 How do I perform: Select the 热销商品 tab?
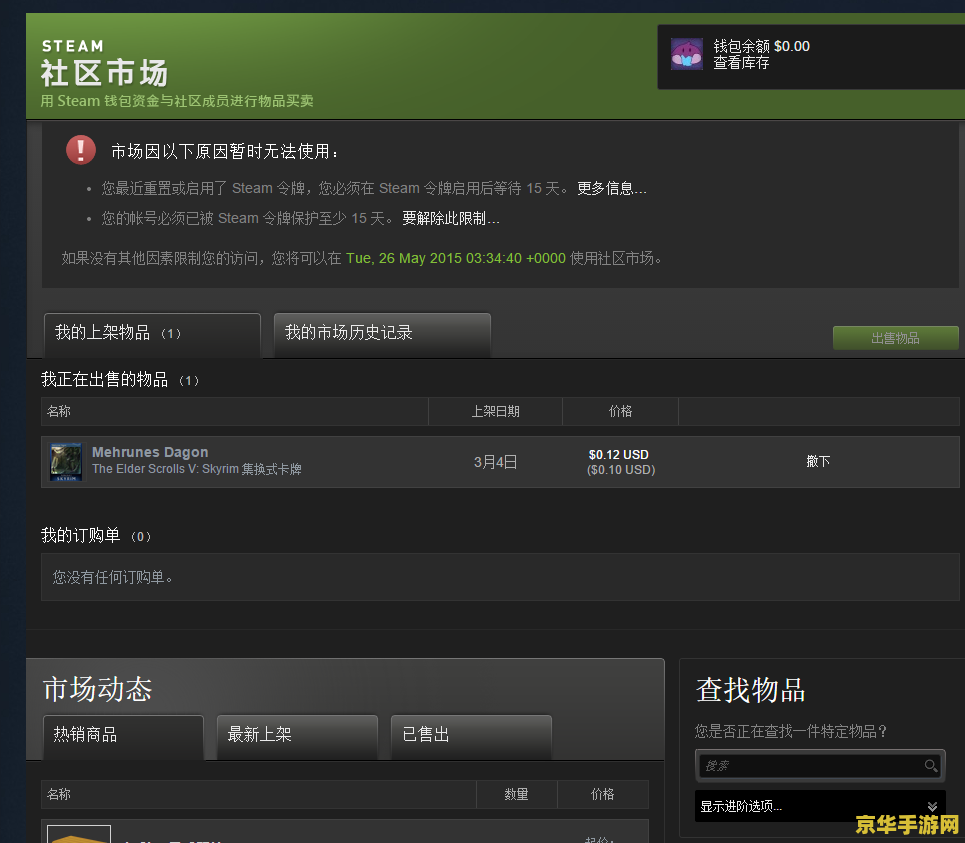123,736
